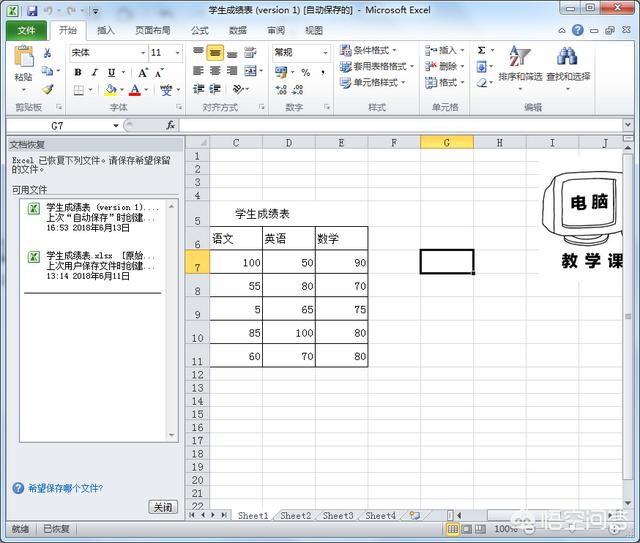Click the insert new worksheet tab icon
This screenshot has width=640, height=543.
pos(414,516)
